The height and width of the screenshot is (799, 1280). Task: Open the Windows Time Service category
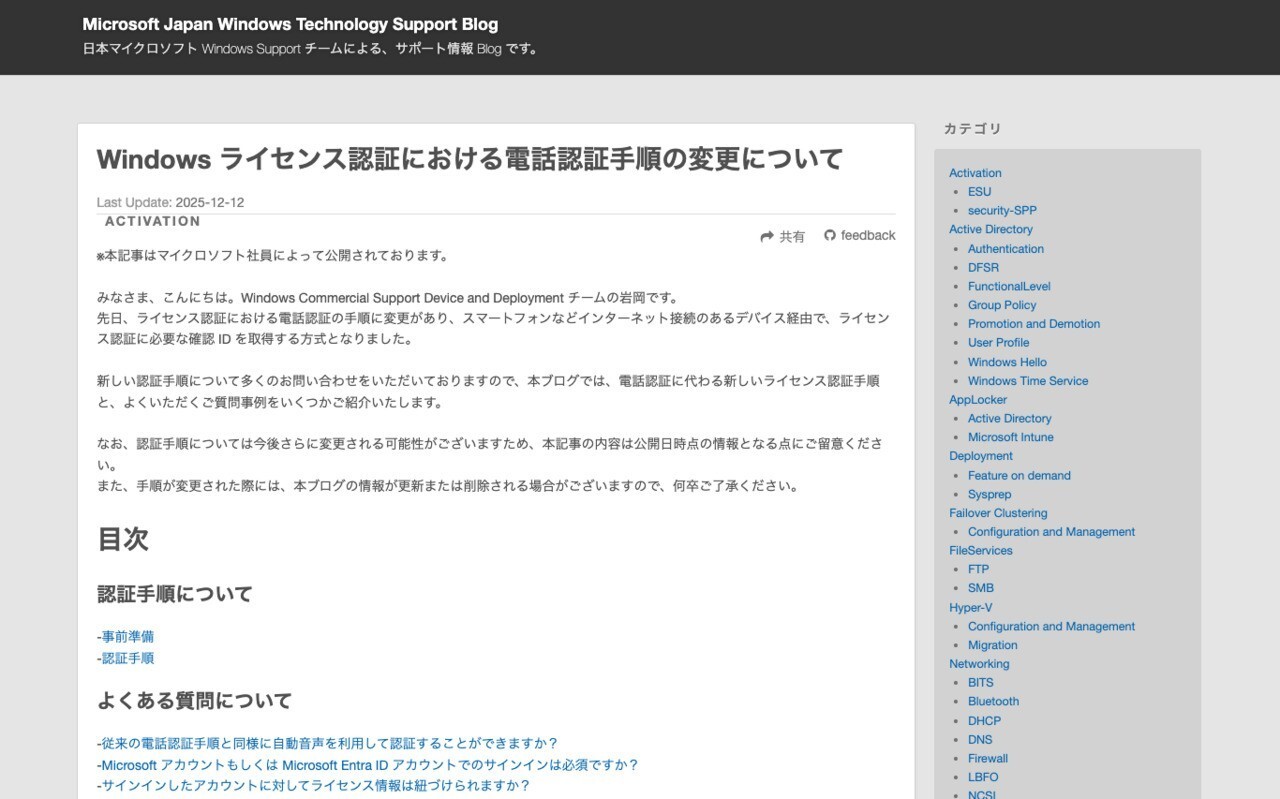[x=1028, y=381]
